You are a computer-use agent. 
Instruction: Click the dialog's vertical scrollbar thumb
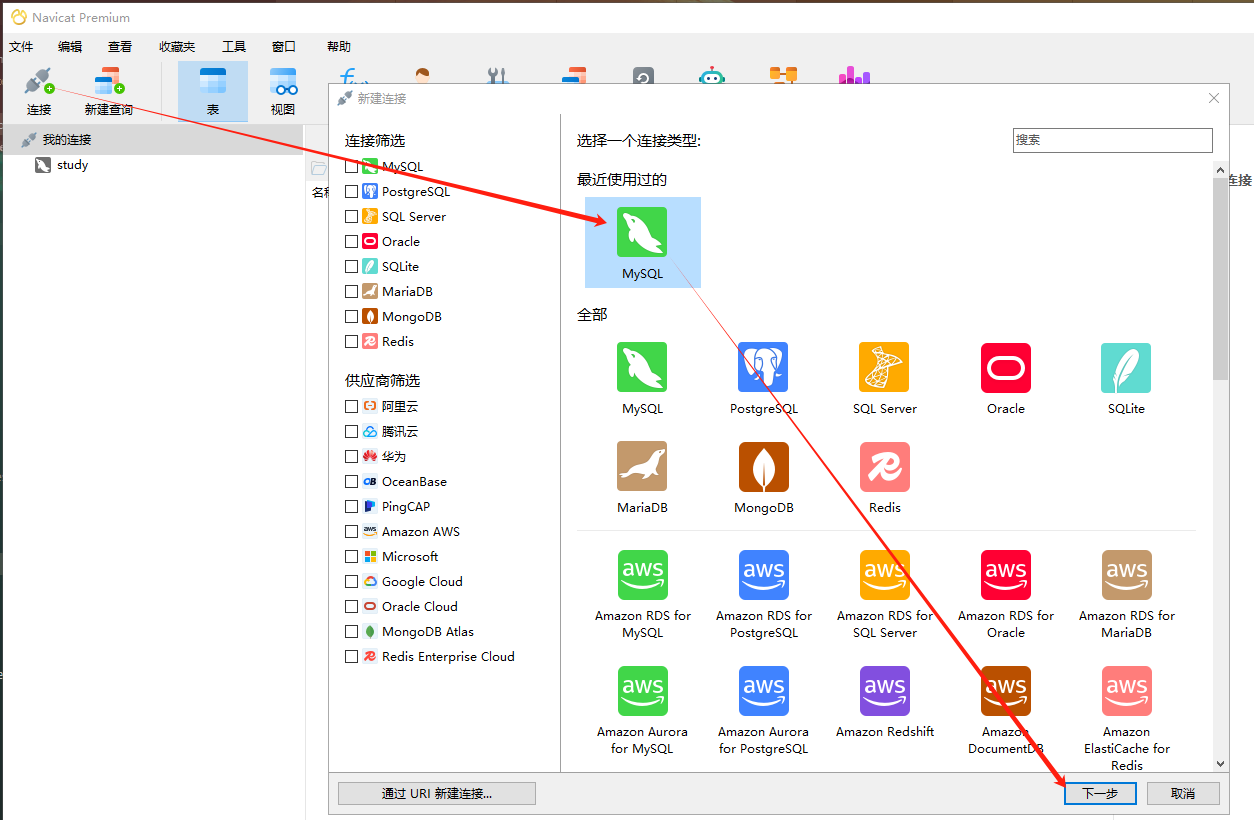click(1220, 278)
